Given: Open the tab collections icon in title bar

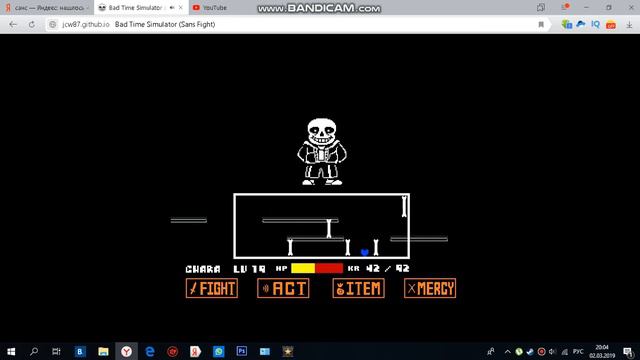Looking at the screenshot, I should pos(541,7).
